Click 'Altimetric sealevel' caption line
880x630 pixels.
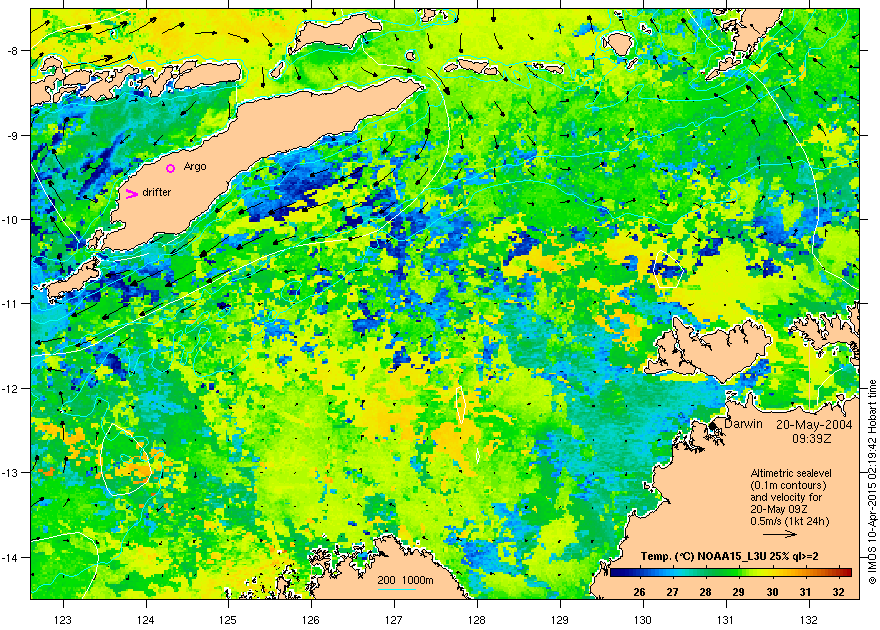coord(791,473)
